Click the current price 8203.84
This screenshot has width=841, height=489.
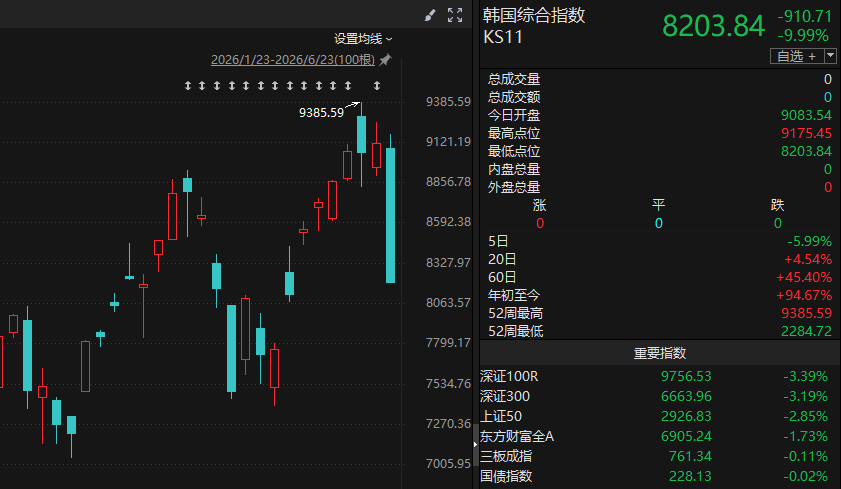point(713,26)
